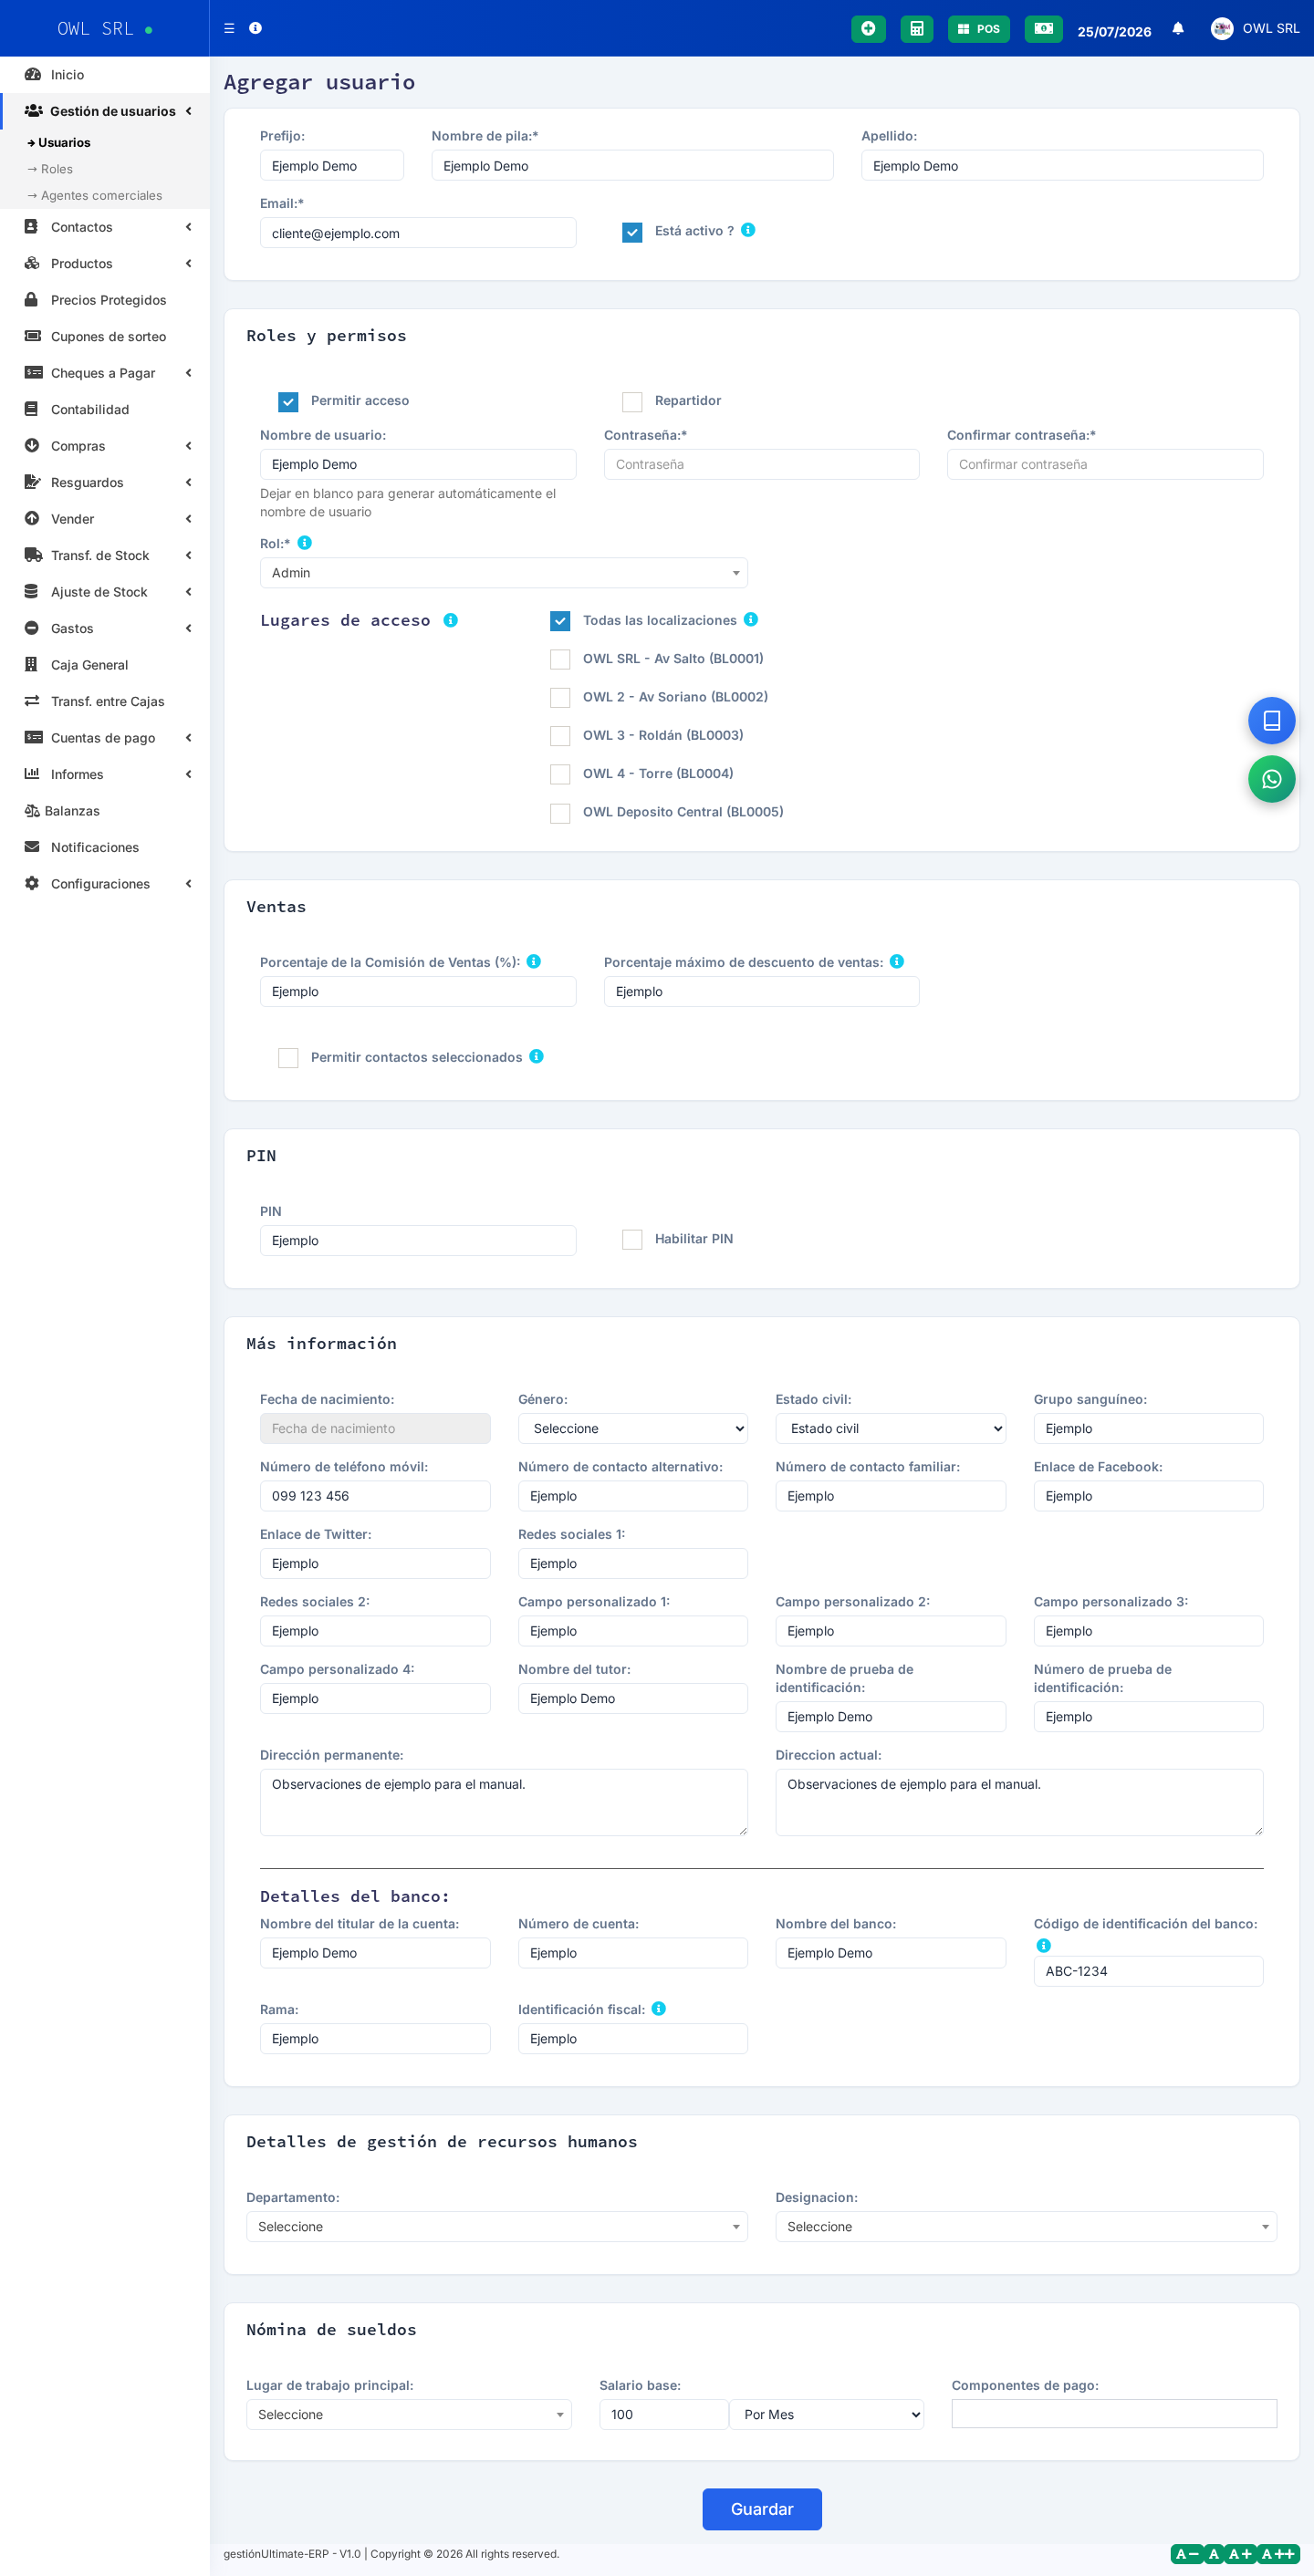Show info for Código de identificación del banco
This screenshot has height=2576, width=1314.
[1044, 1945]
